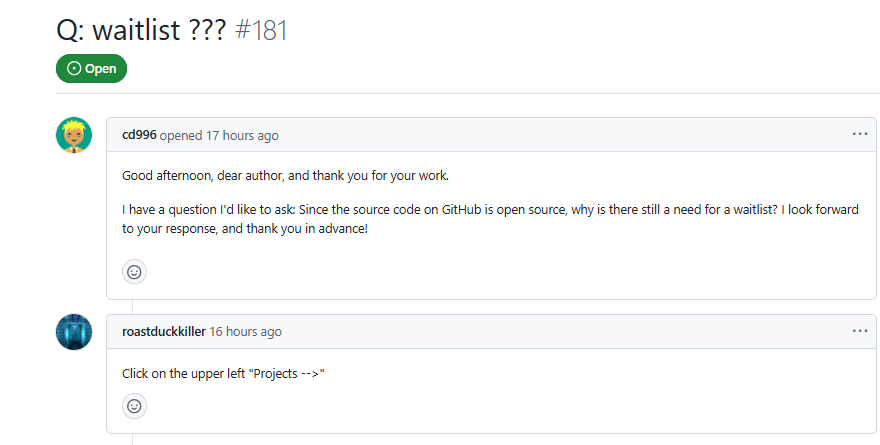Click roastduckkiller's profile avatar
This screenshot has height=445, width=880.
pos(74,332)
